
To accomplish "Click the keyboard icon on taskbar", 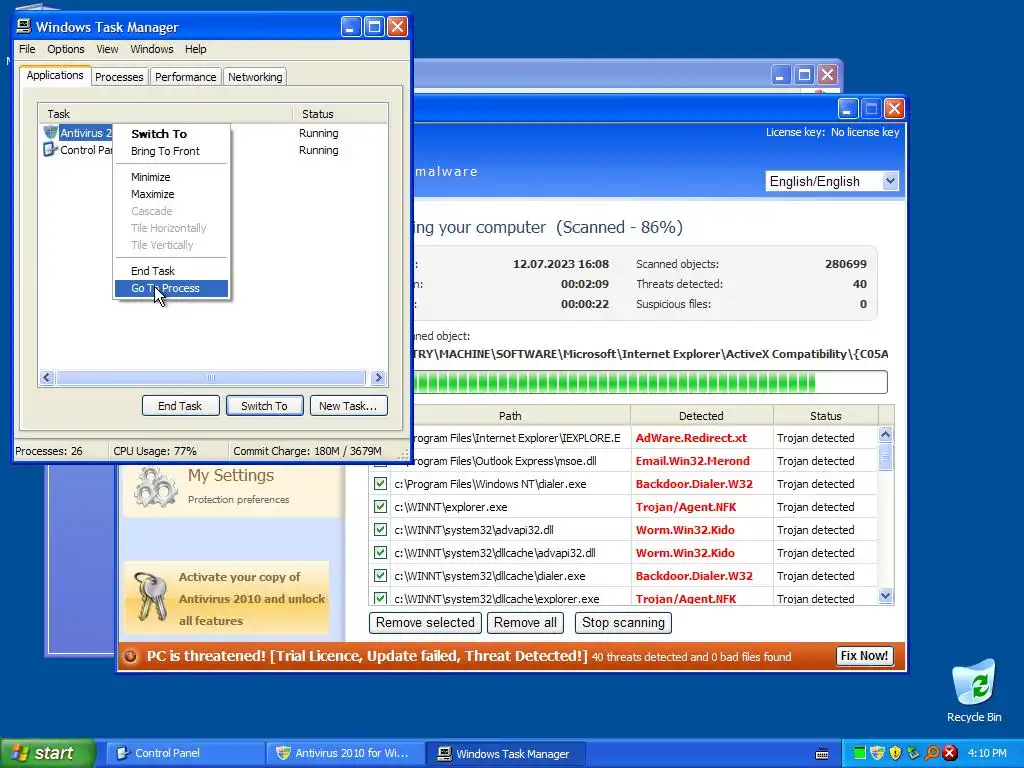I will click(822, 754).
